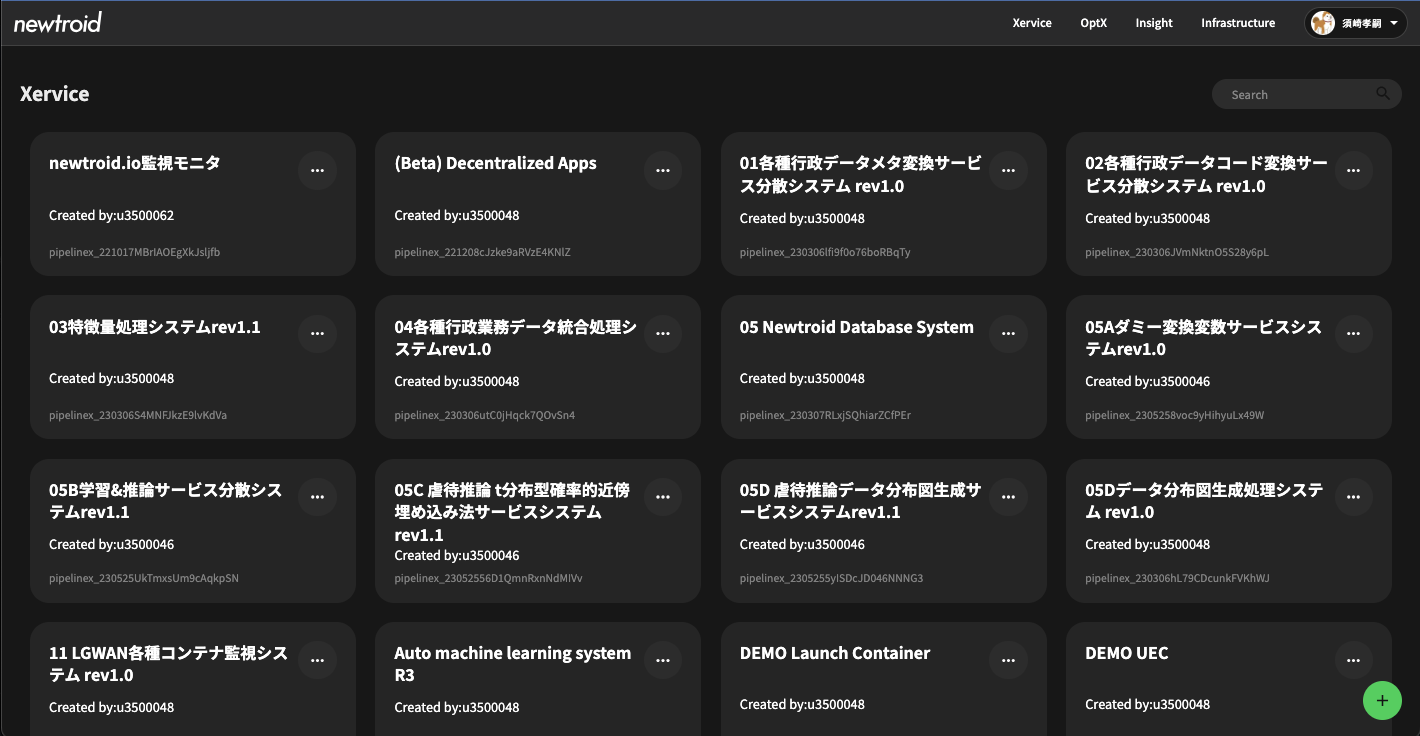Open the (Beta) Decentralized Apps title

(495, 163)
